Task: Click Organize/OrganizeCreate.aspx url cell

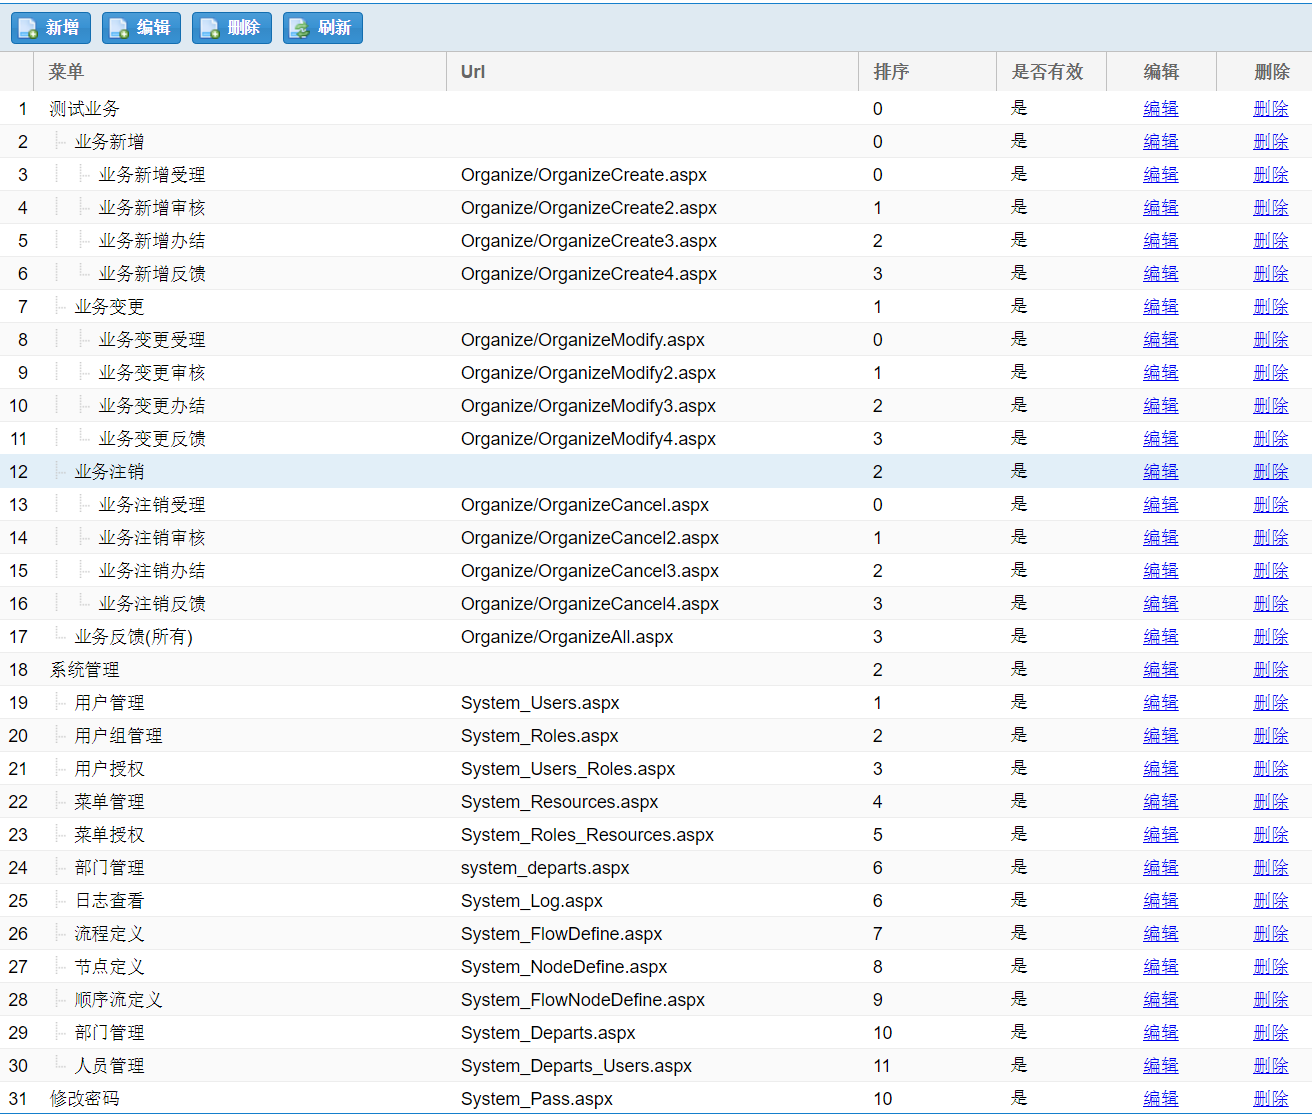Action: (x=584, y=175)
